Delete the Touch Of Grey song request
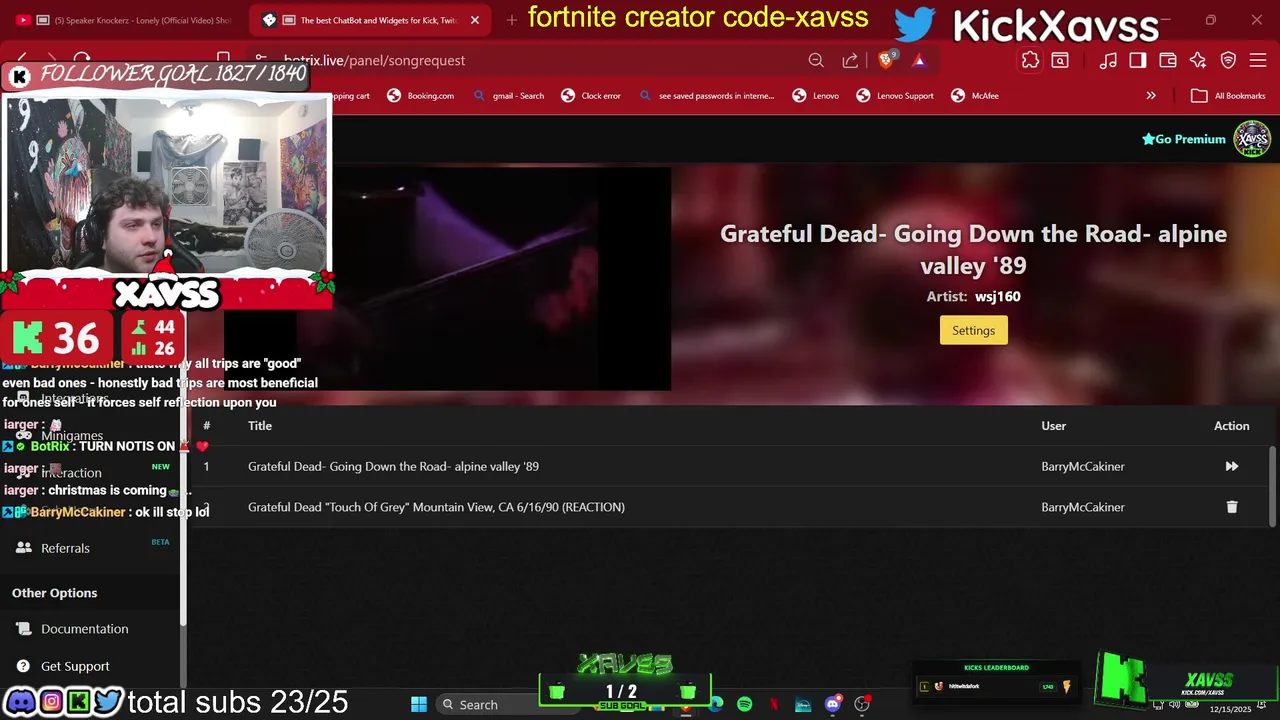Viewport: 1280px width, 720px height. pos(1231,507)
